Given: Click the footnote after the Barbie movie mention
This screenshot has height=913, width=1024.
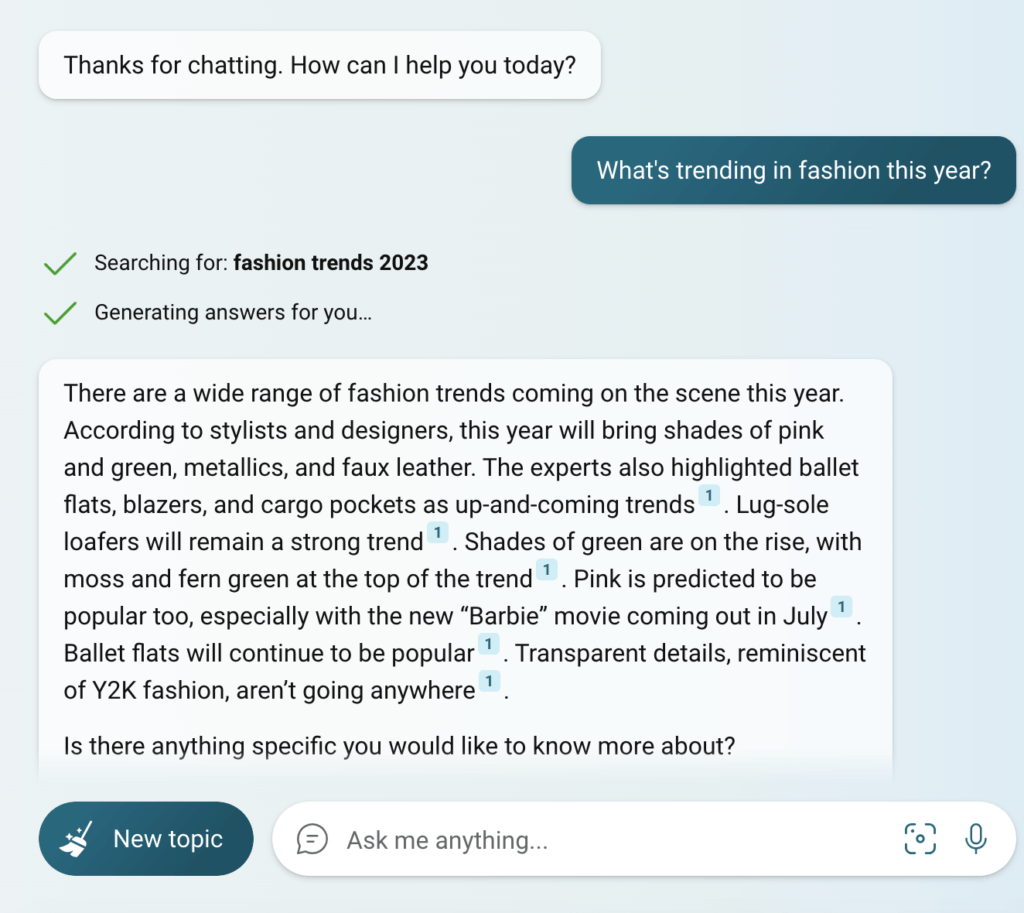Looking at the screenshot, I should [841, 606].
